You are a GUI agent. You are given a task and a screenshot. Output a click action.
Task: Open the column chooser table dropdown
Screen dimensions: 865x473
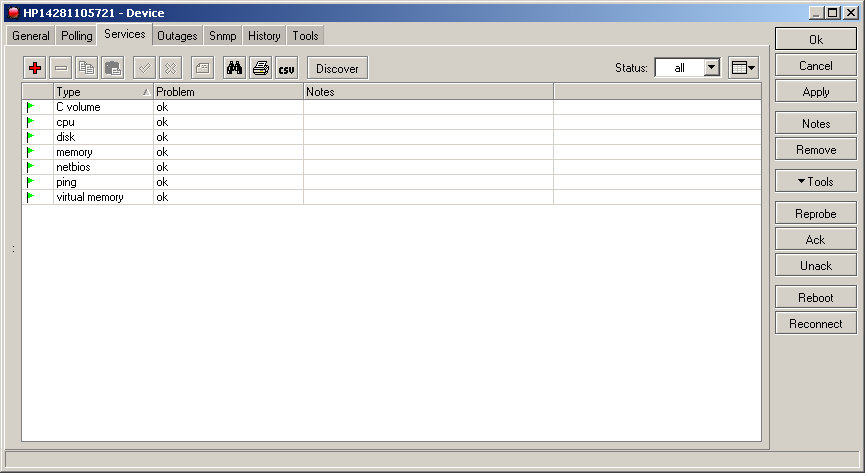(x=743, y=67)
